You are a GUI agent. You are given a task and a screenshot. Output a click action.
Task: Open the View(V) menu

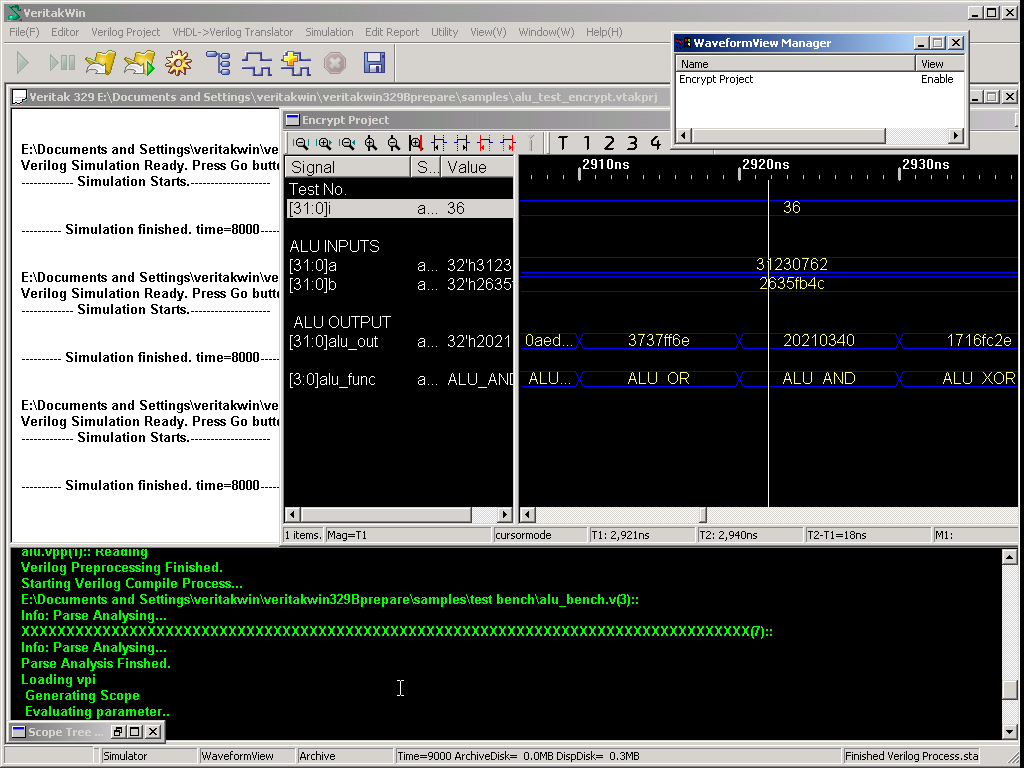point(488,32)
